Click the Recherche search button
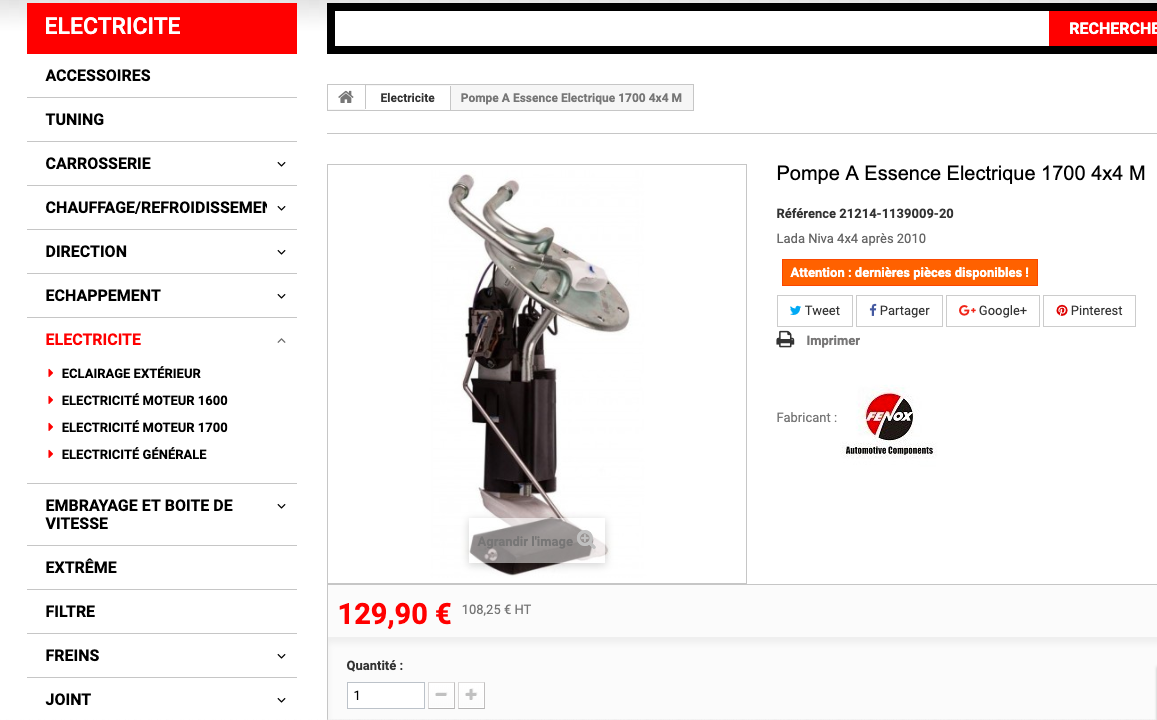Image resolution: width=1157 pixels, height=720 pixels. coord(1103,29)
